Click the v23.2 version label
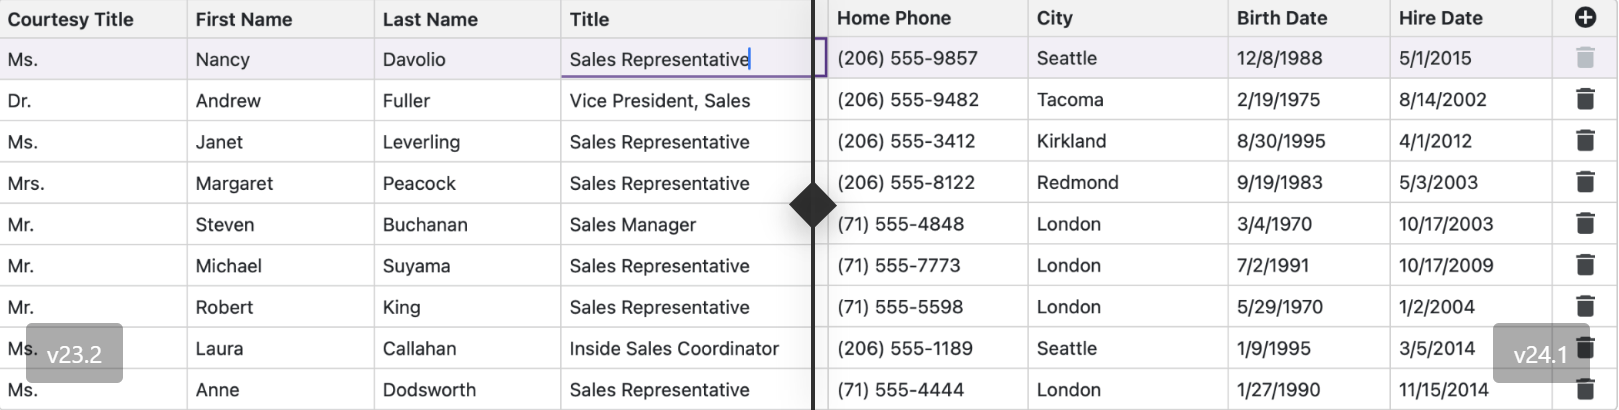This screenshot has width=1619, height=410. click(74, 354)
